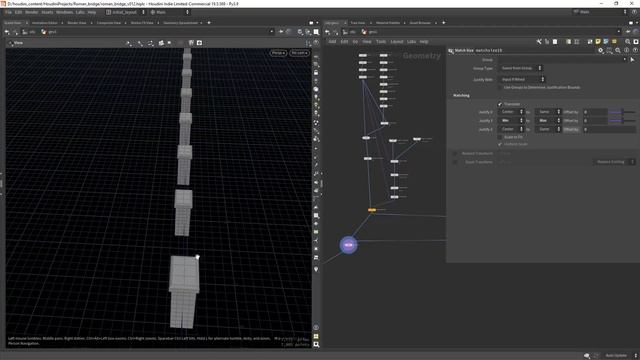Open network editor Tools menu
Viewport: 640px width, 360px height.
click(x=381, y=42)
